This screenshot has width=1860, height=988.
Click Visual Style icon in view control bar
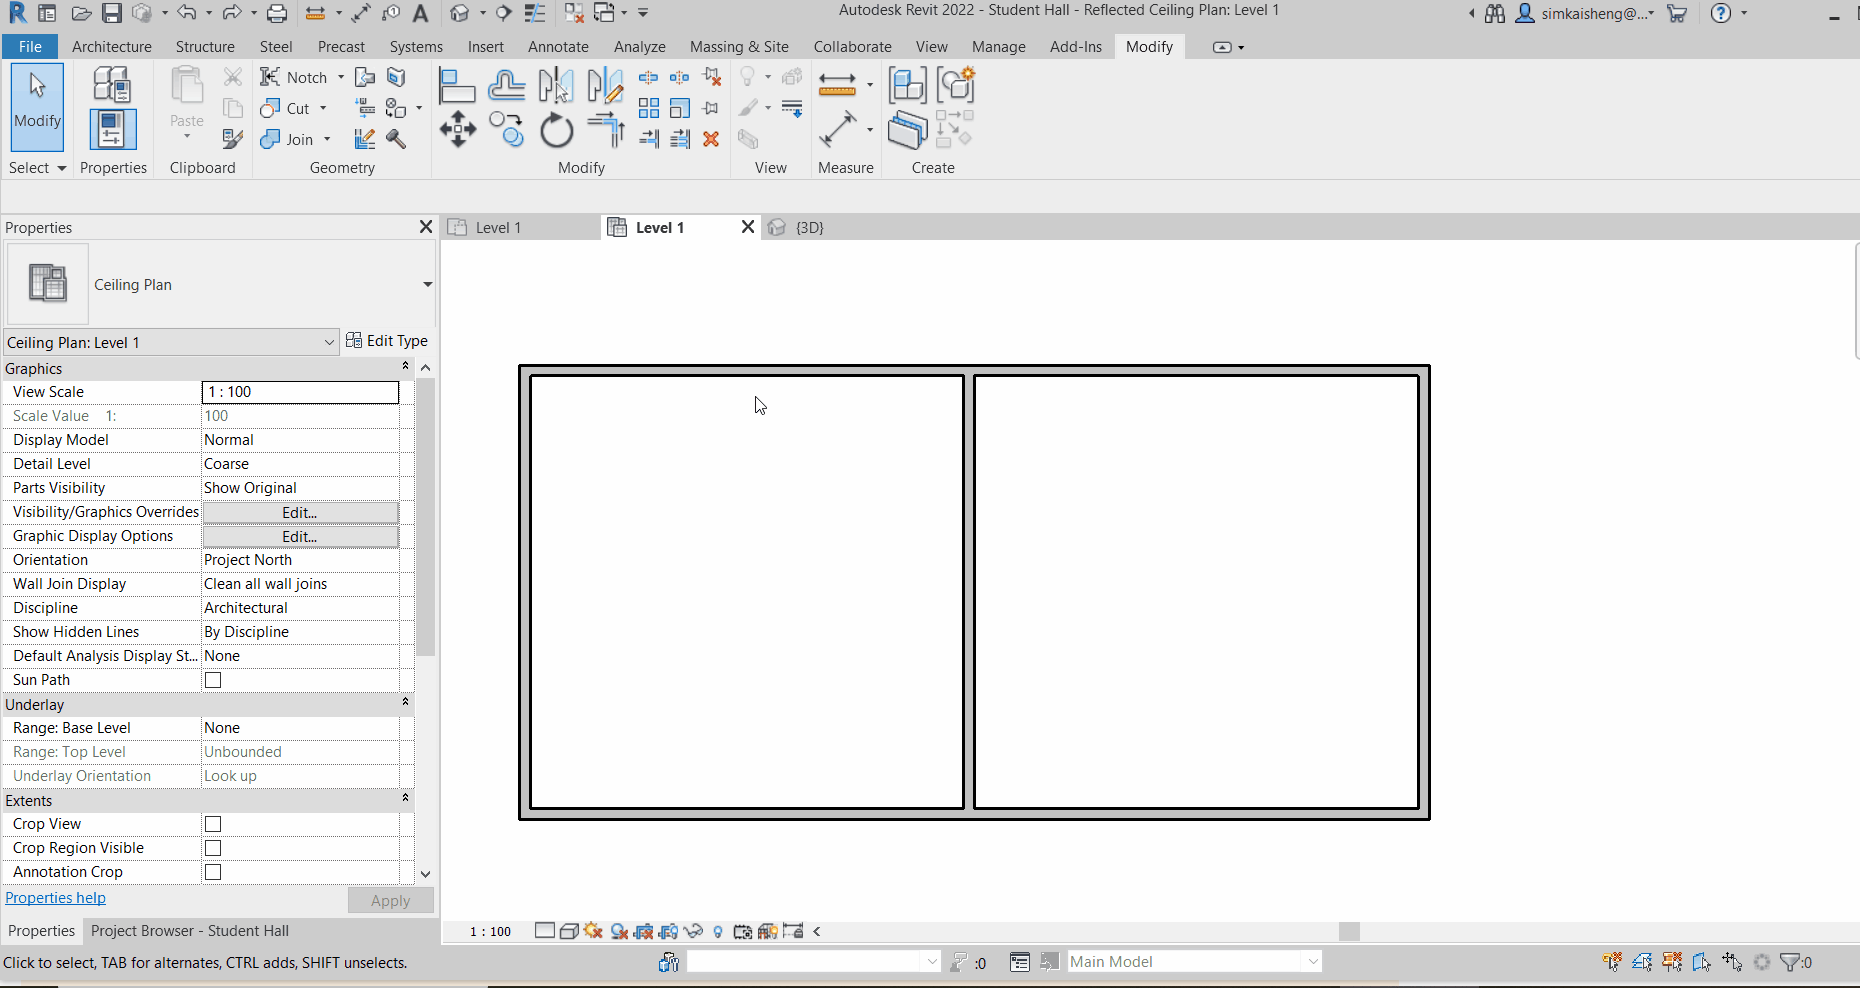click(569, 931)
